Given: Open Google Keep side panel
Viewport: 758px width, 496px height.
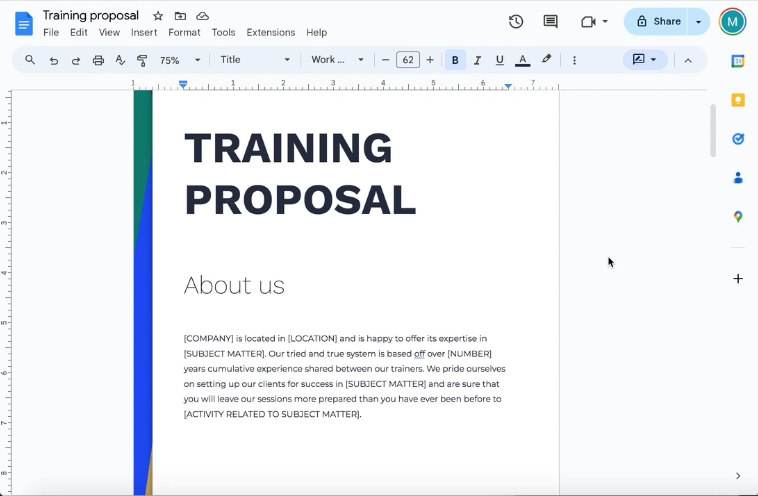Looking at the screenshot, I should coord(738,100).
